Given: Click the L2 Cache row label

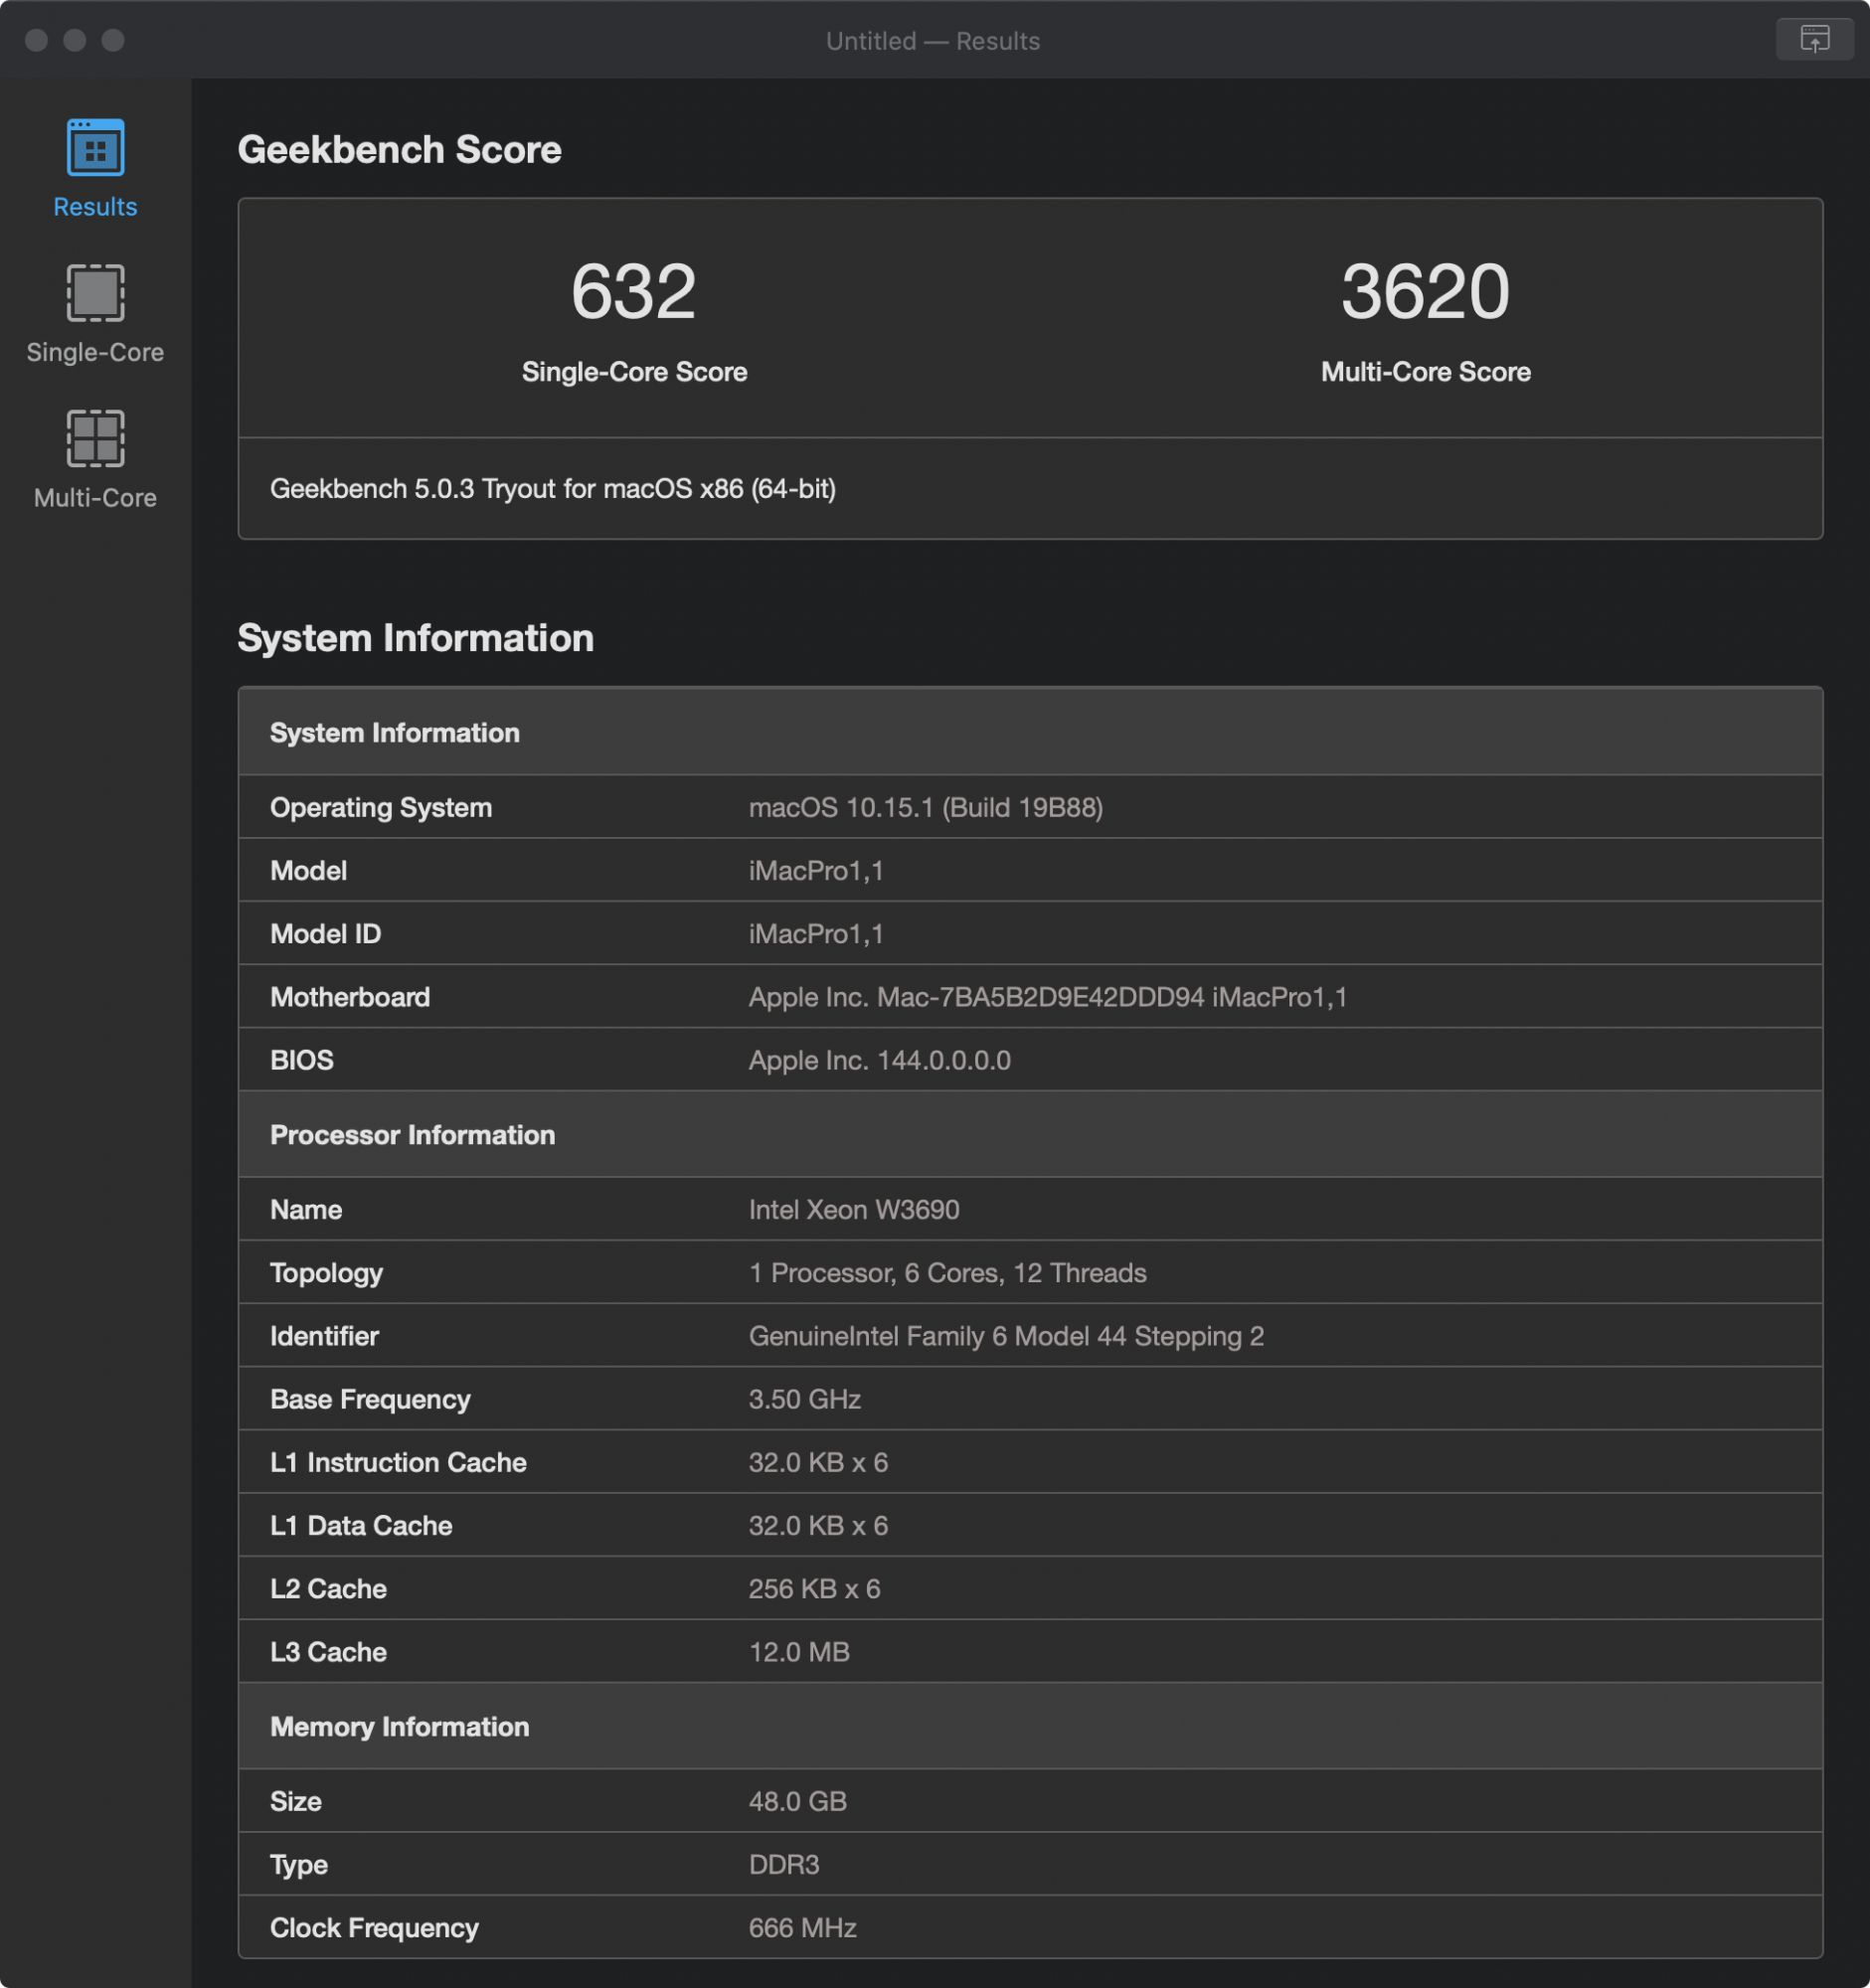Looking at the screenshot, I should coord(328,1588).
